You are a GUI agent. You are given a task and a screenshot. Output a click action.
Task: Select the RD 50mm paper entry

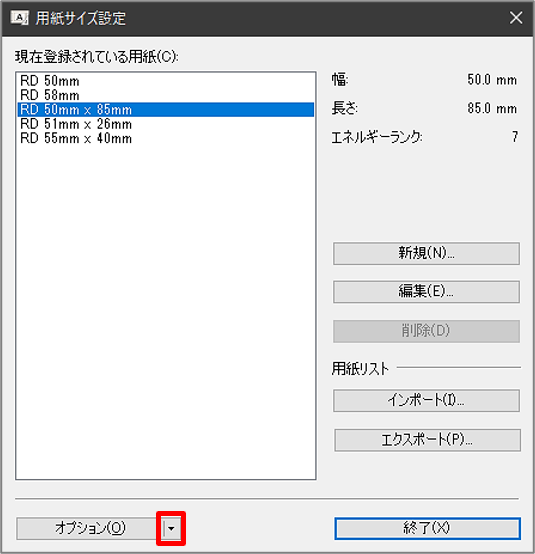click(x=165, y=81)
